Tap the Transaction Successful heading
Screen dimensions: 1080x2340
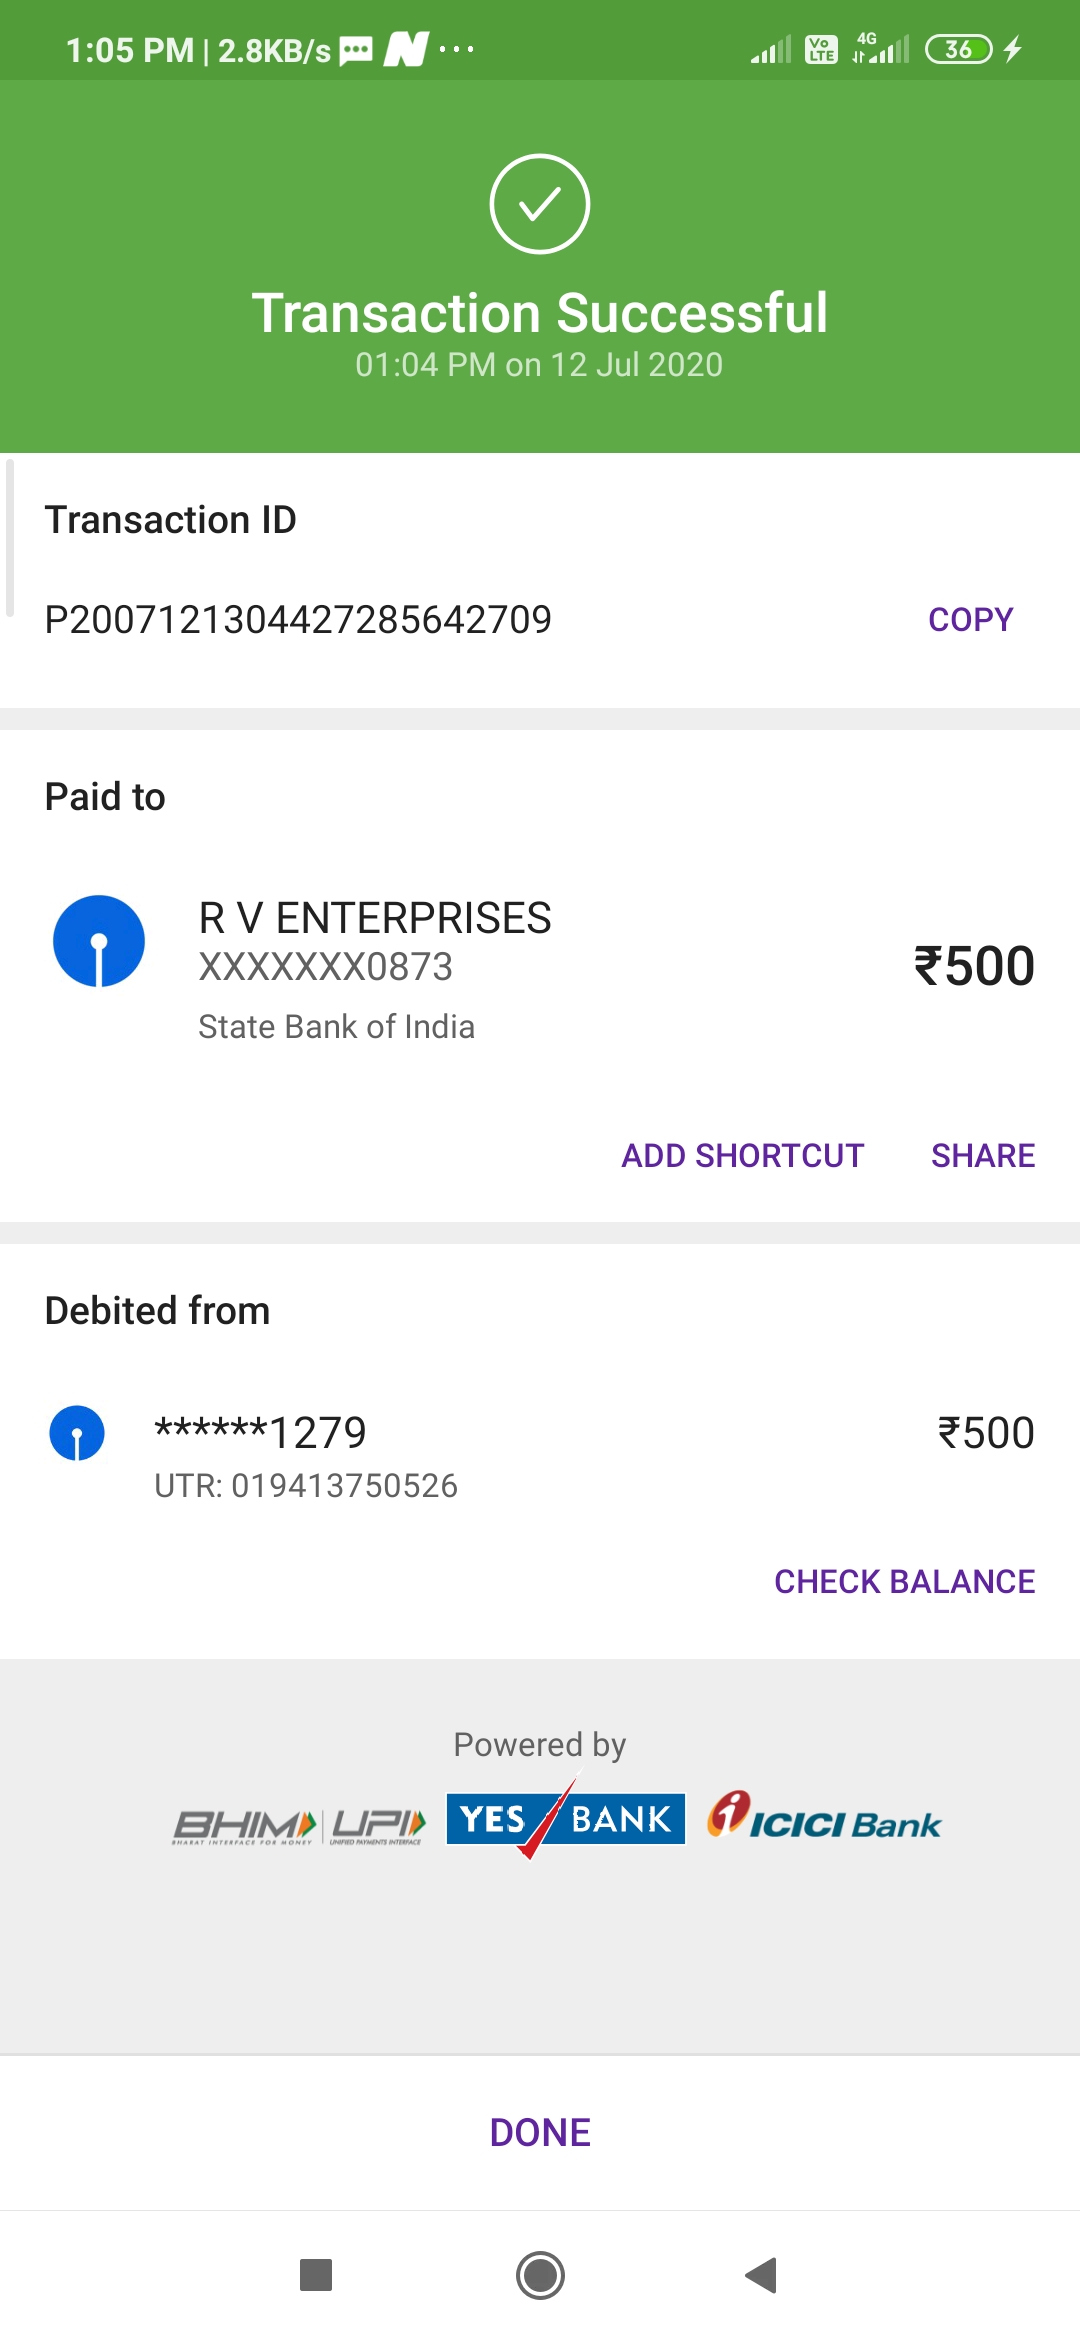click(540, 313)
